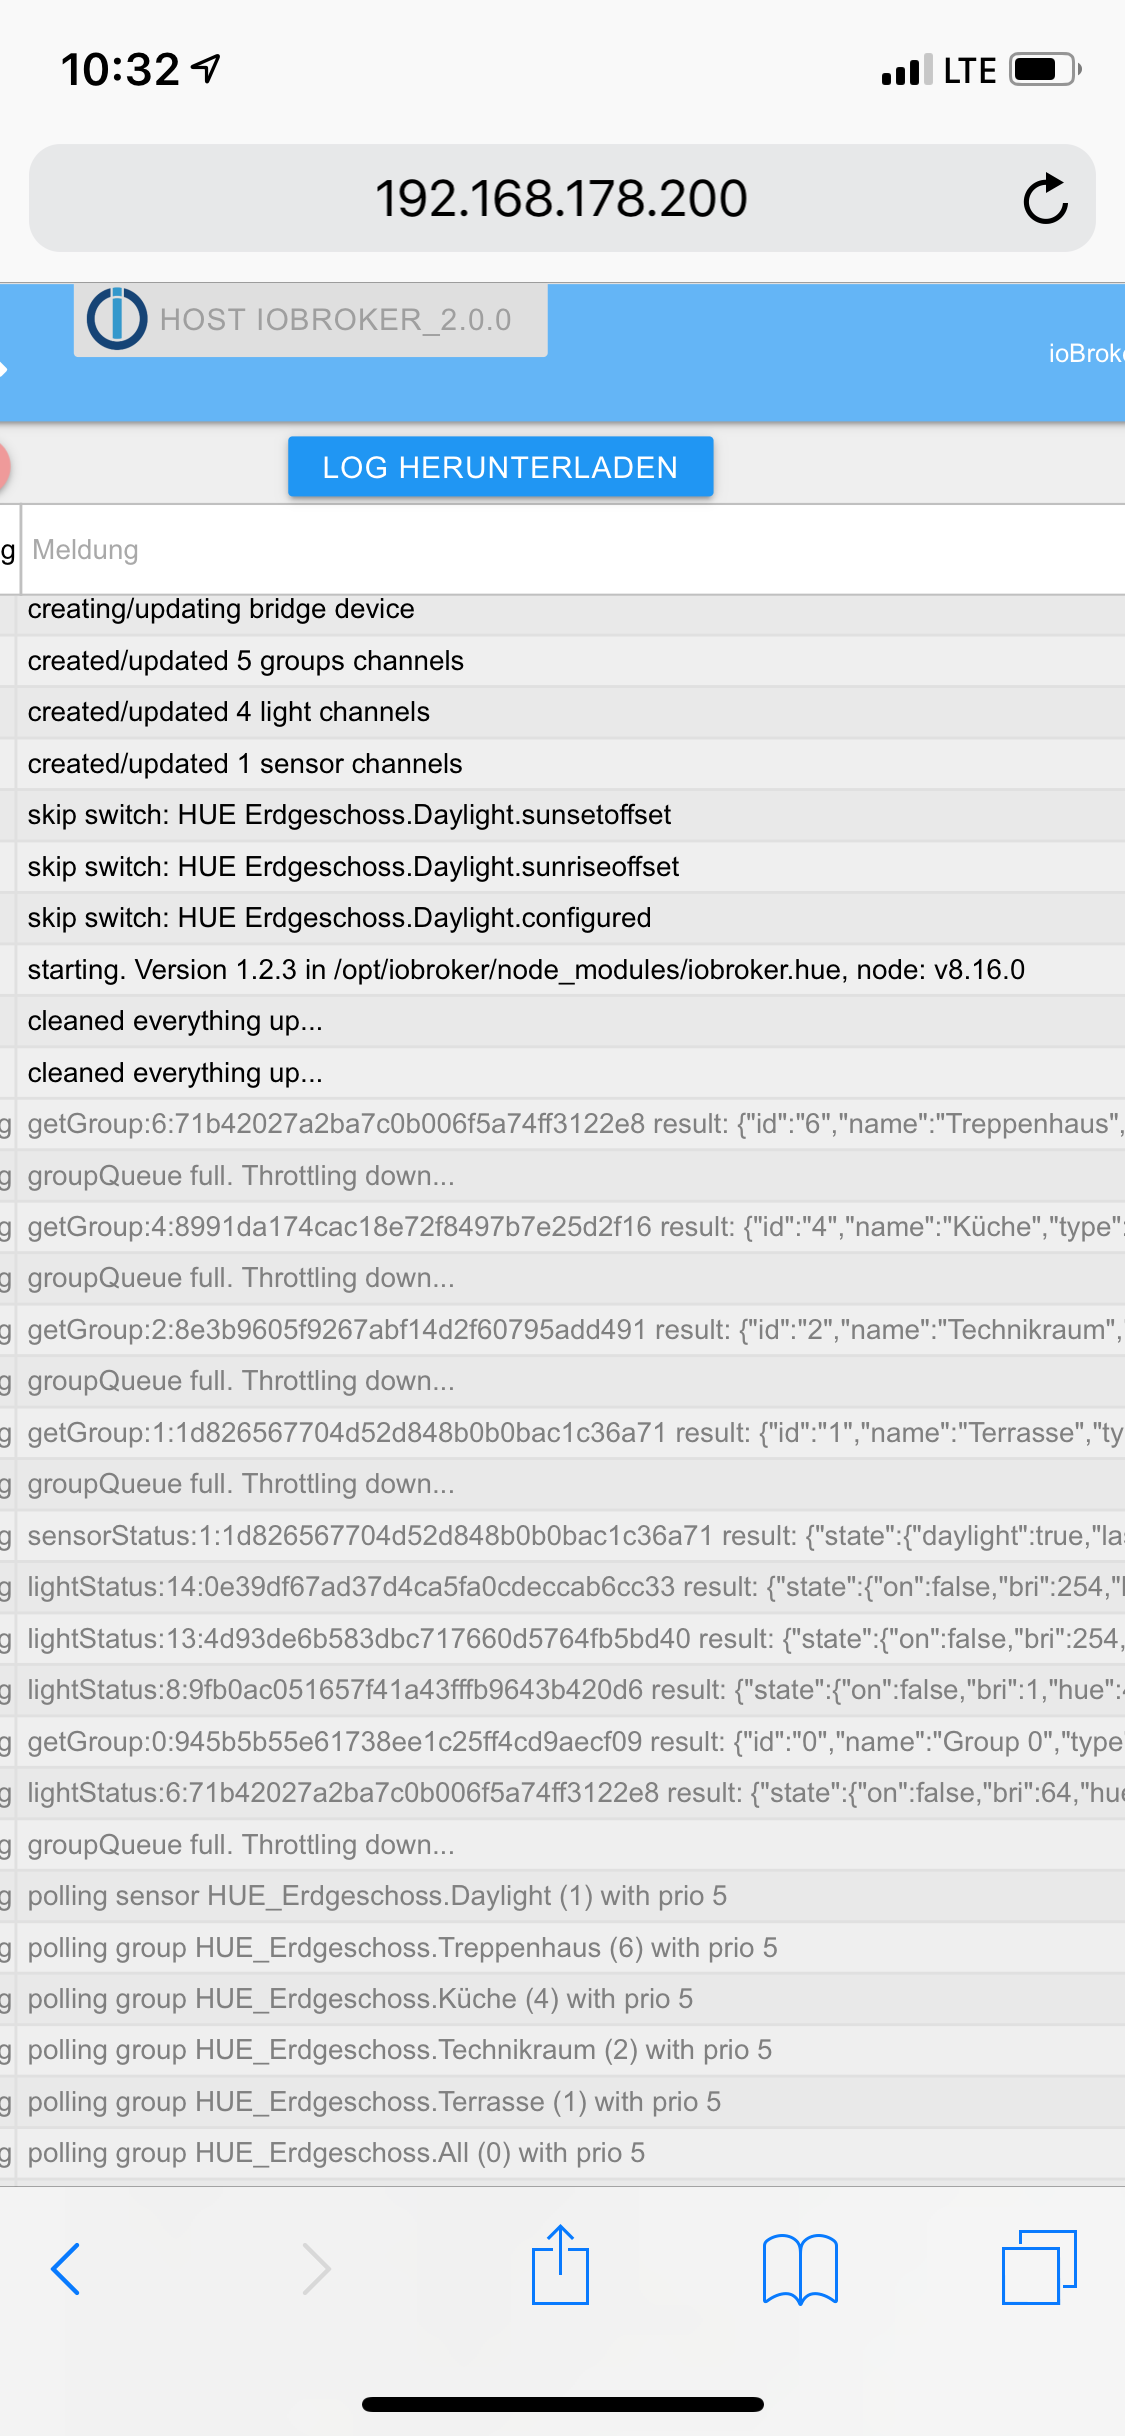This screenshot has width=1125, height=2436.
Task: Open the Safari bookmarks book icon
Action: coord(800,2269)
